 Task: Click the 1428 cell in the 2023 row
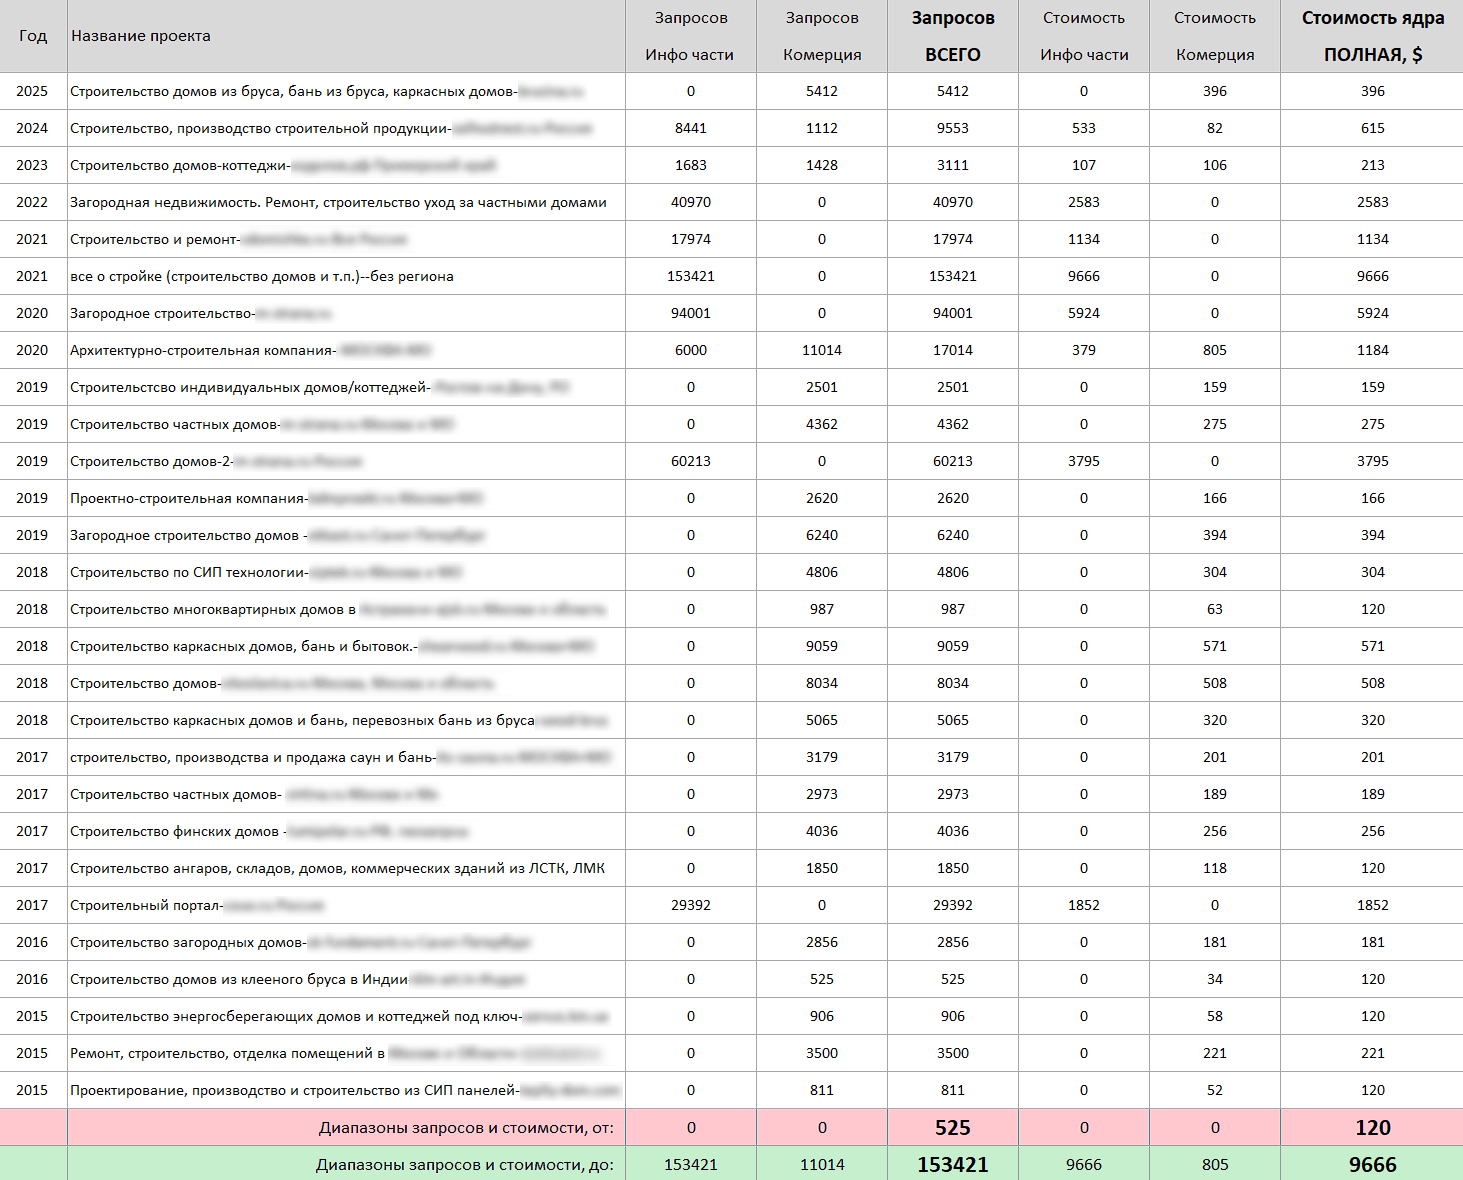pos(821,165)
